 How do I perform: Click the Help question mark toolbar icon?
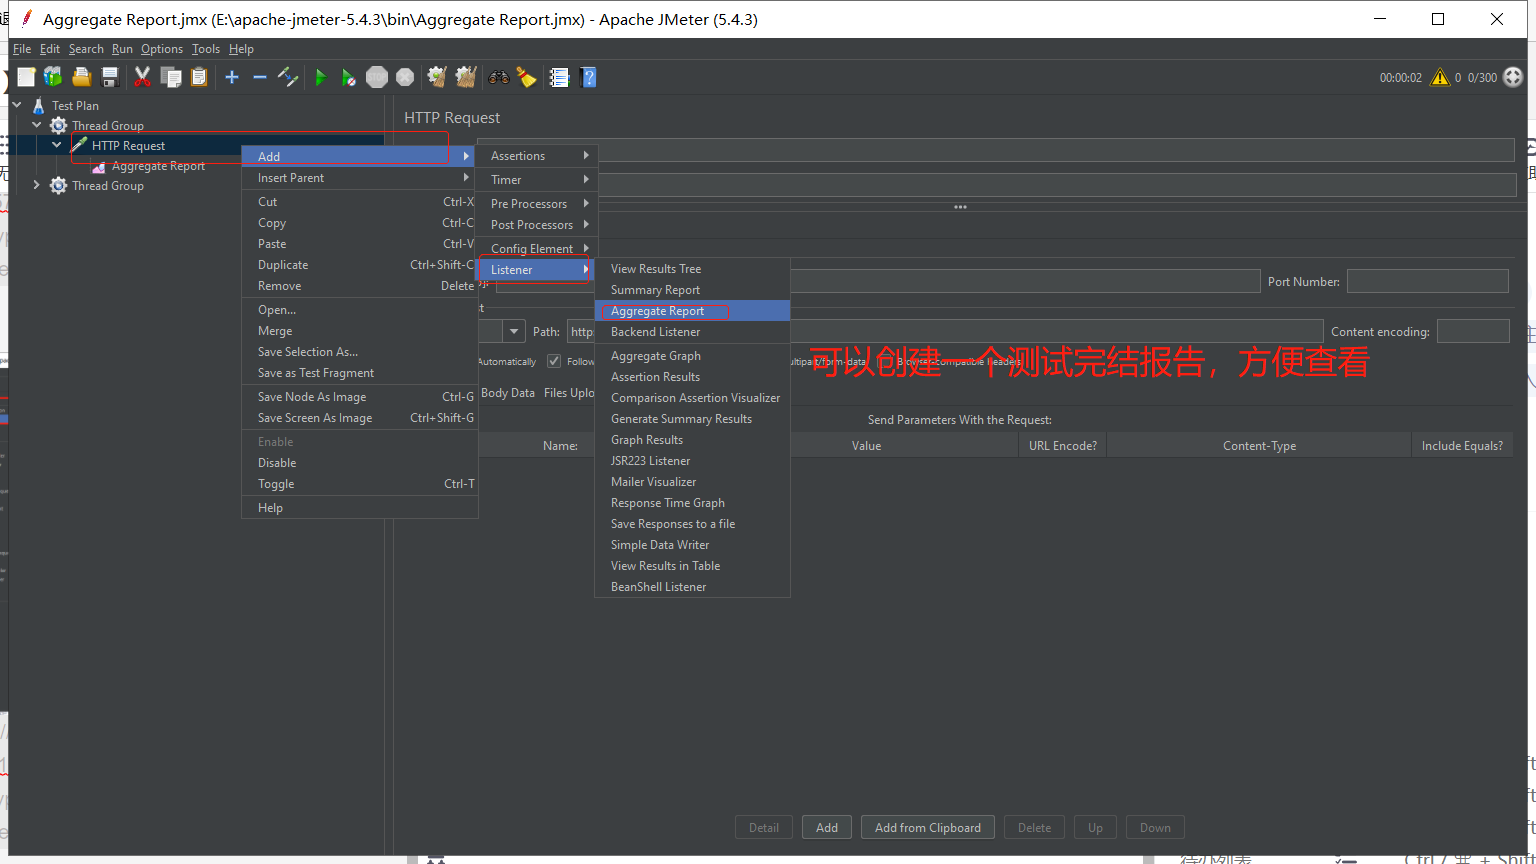click(588, 77)
